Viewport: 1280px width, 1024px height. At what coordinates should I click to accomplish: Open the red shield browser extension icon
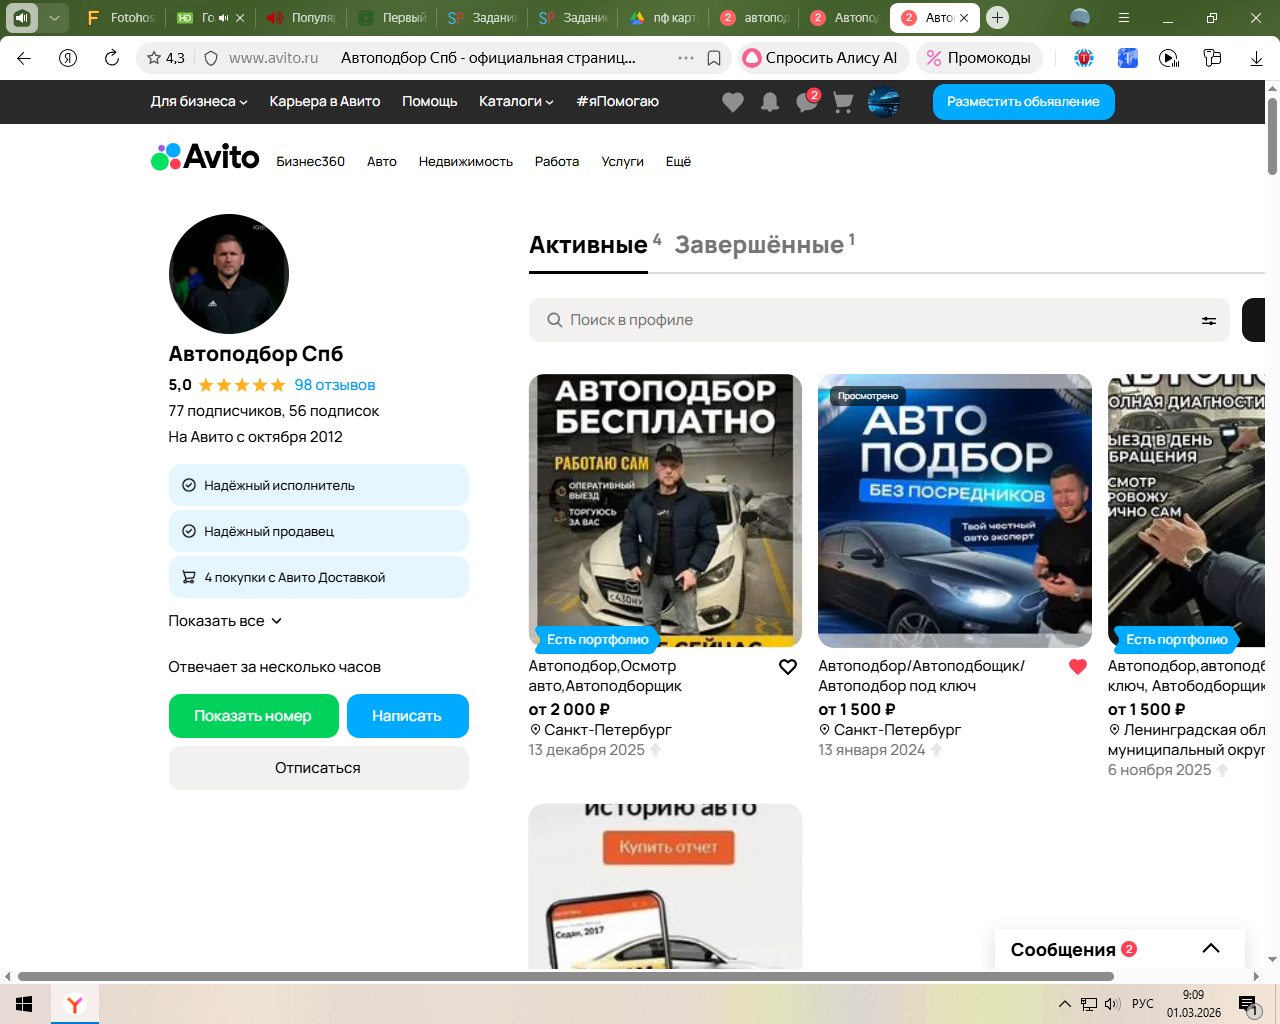point(1084,58)
